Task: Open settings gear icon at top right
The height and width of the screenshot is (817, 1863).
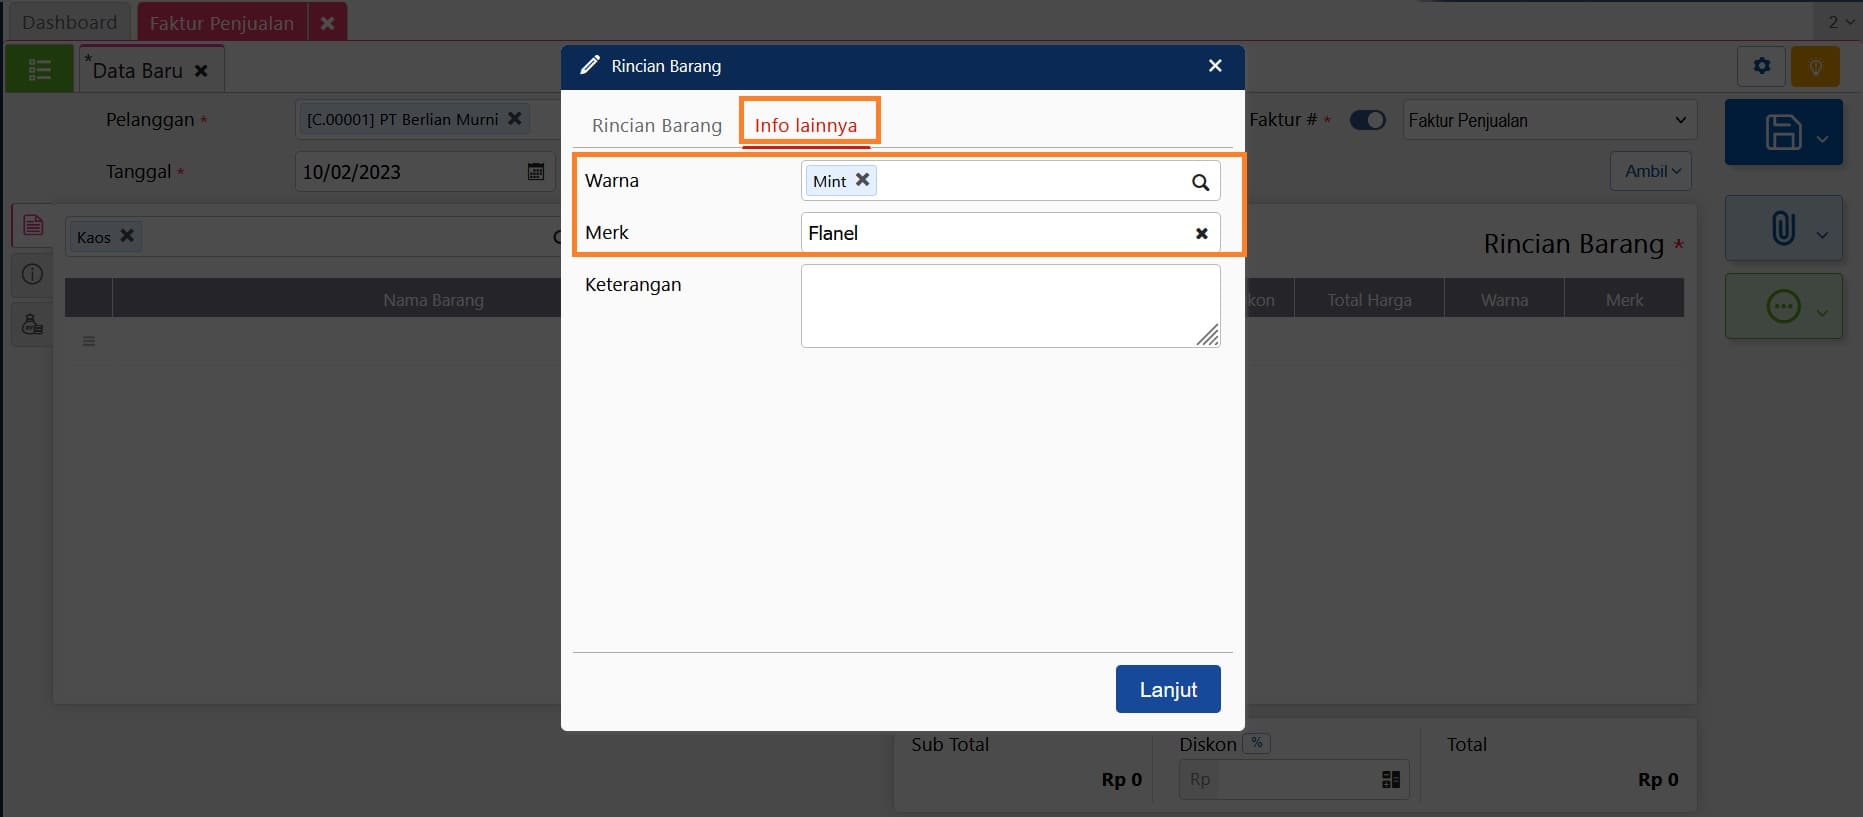Action: pos(1761,66)
